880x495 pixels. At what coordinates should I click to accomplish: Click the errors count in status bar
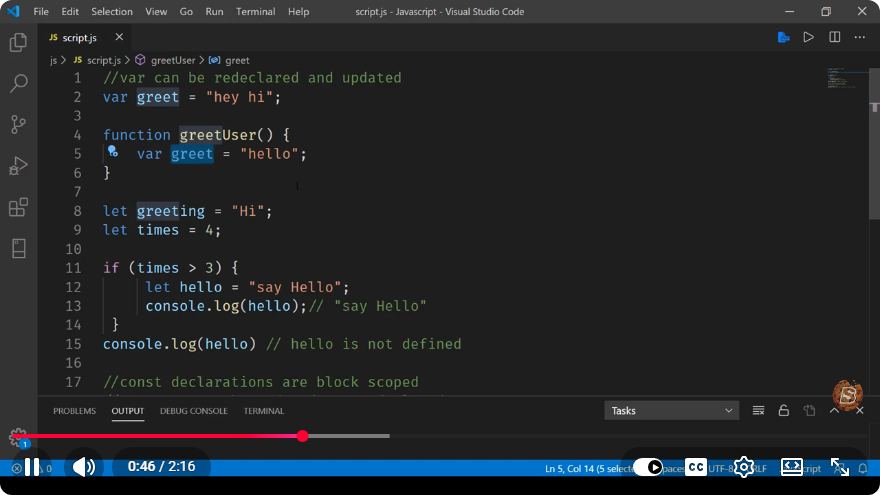[17, 468]
